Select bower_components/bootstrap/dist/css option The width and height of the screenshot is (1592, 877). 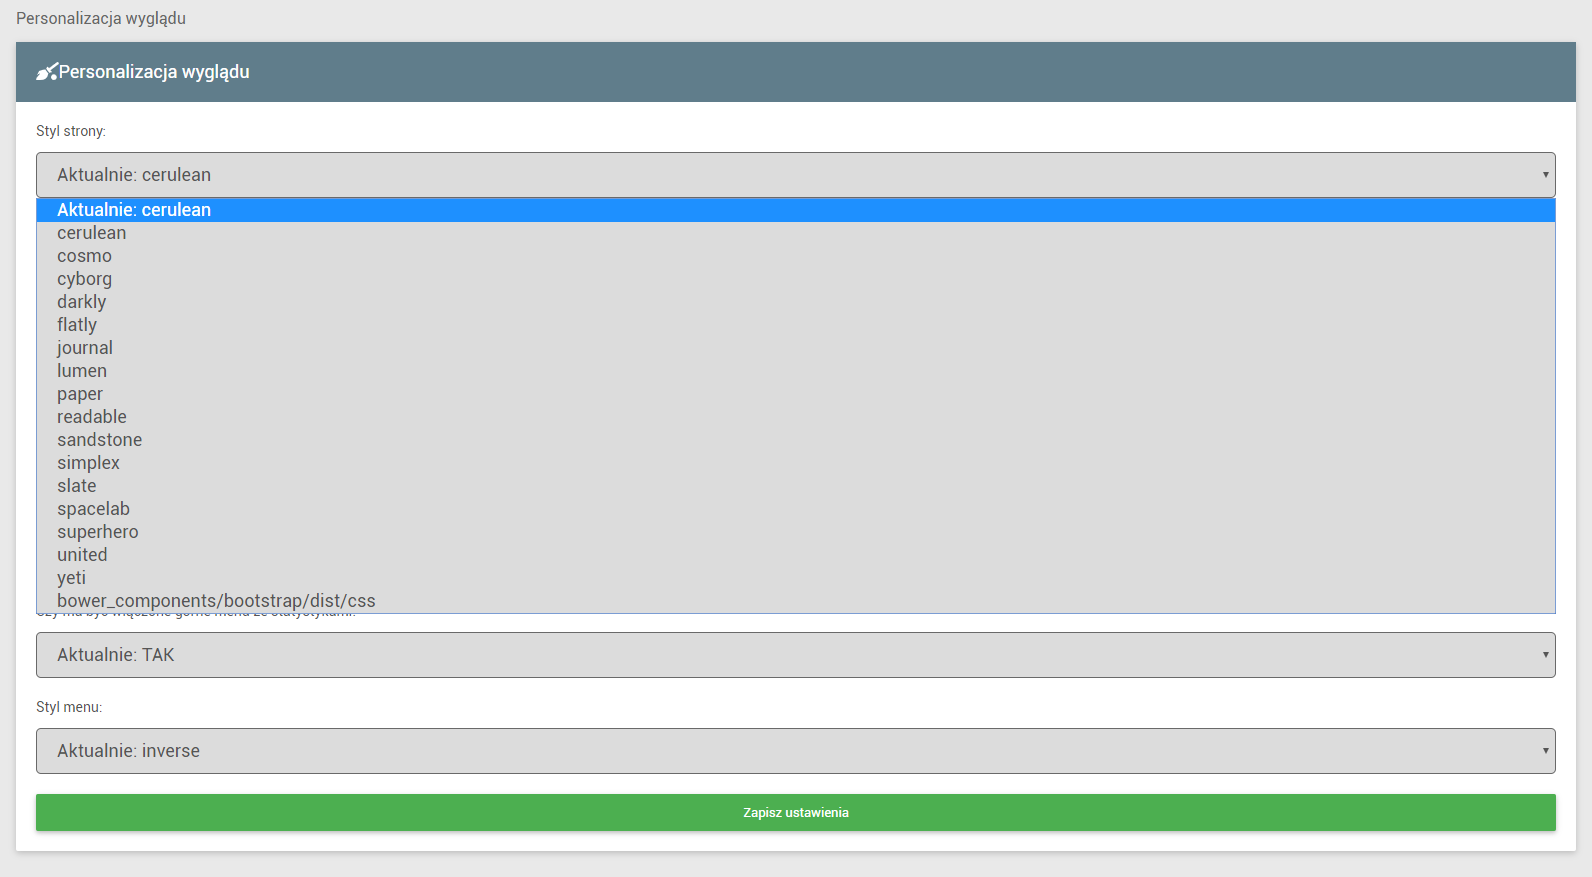216,601
